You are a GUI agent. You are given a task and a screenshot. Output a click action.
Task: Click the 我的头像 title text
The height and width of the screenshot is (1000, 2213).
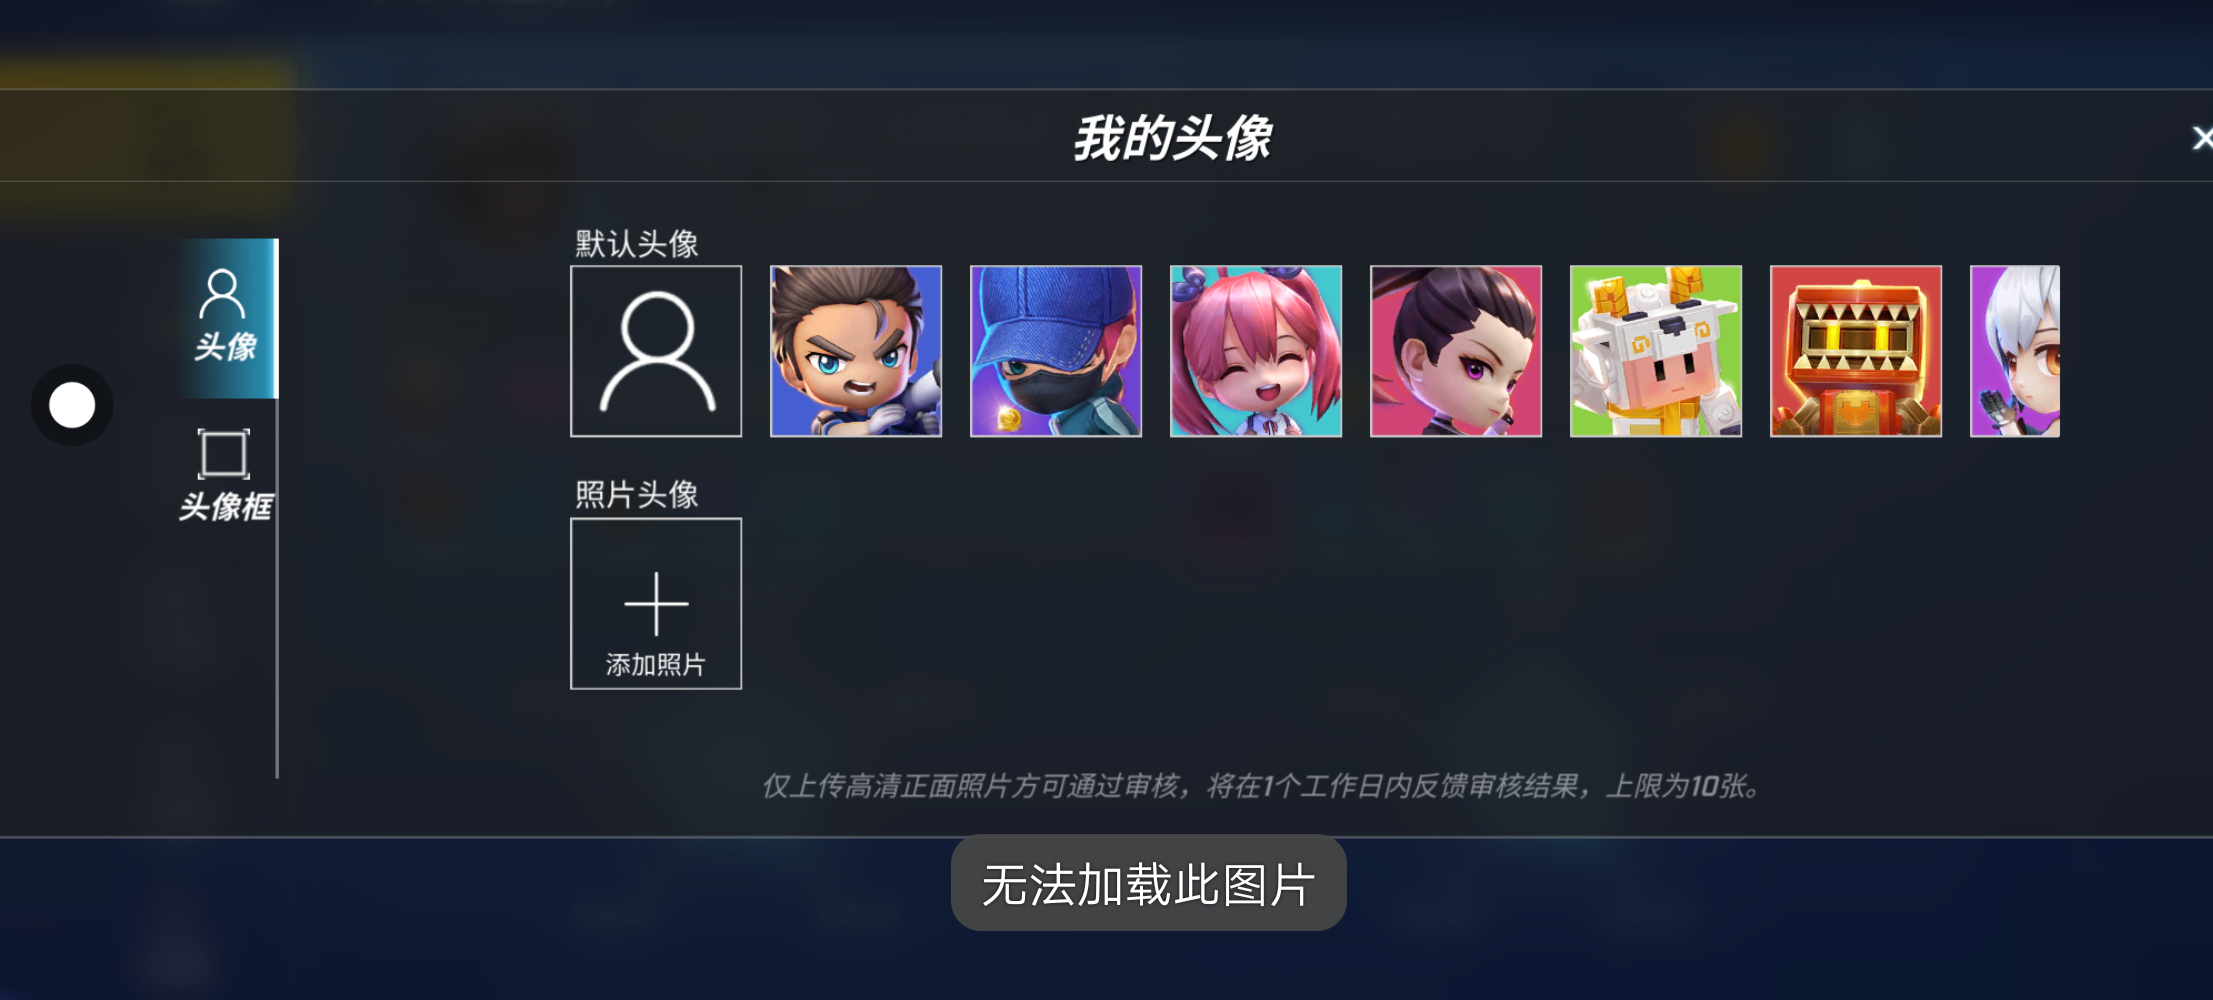coord(1172,138)
